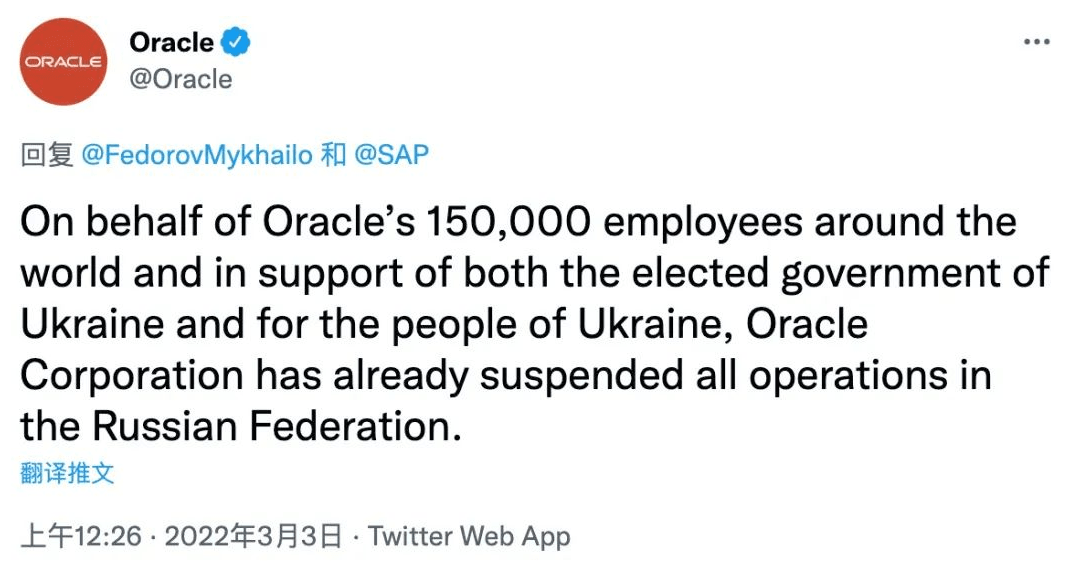This screenshot has width=1065, height=569.
Task: Open the three-dot more options menu
Action: coord(1035,43)
